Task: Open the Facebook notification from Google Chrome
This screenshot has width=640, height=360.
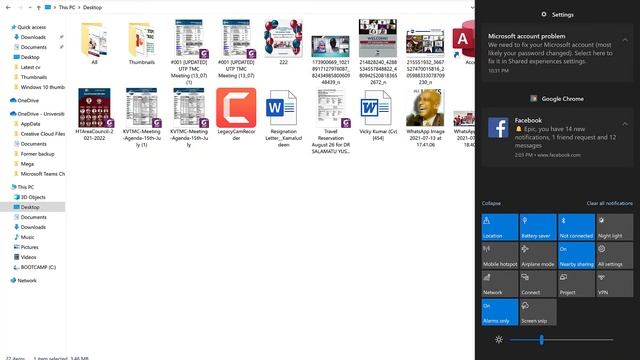Action: pos(557,138)
